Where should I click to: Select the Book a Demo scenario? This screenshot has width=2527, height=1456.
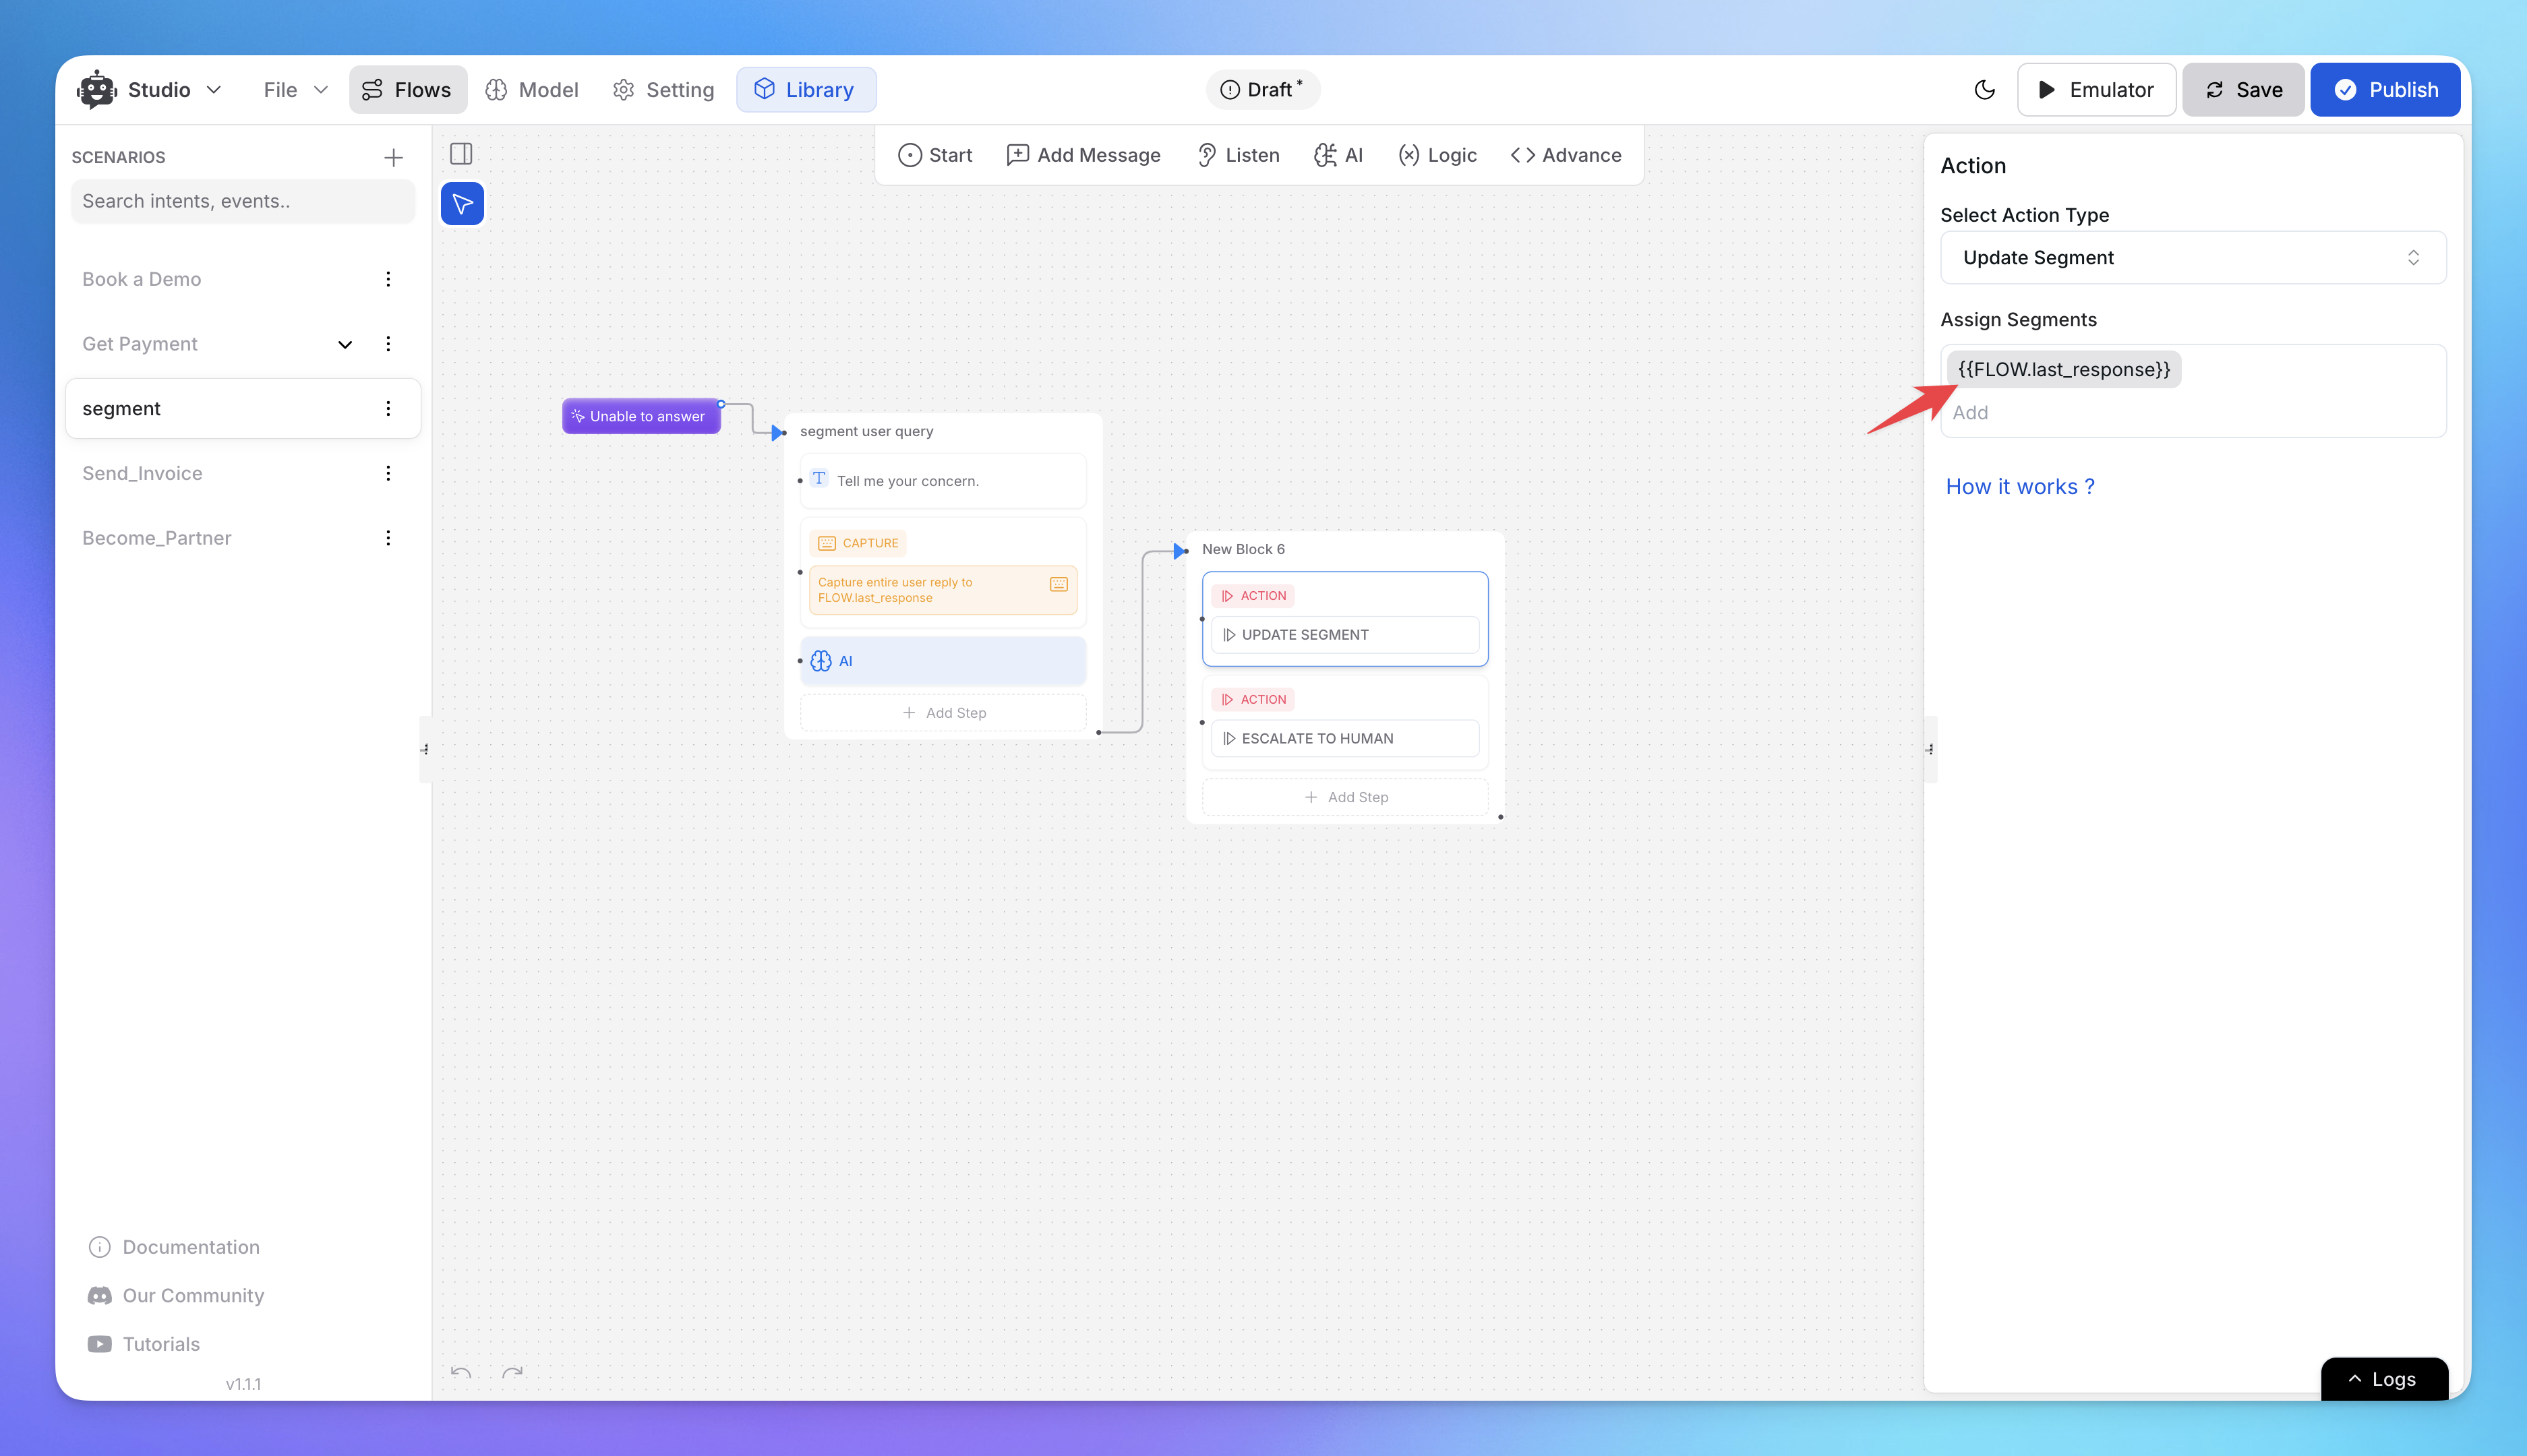(x=142, y=279)
